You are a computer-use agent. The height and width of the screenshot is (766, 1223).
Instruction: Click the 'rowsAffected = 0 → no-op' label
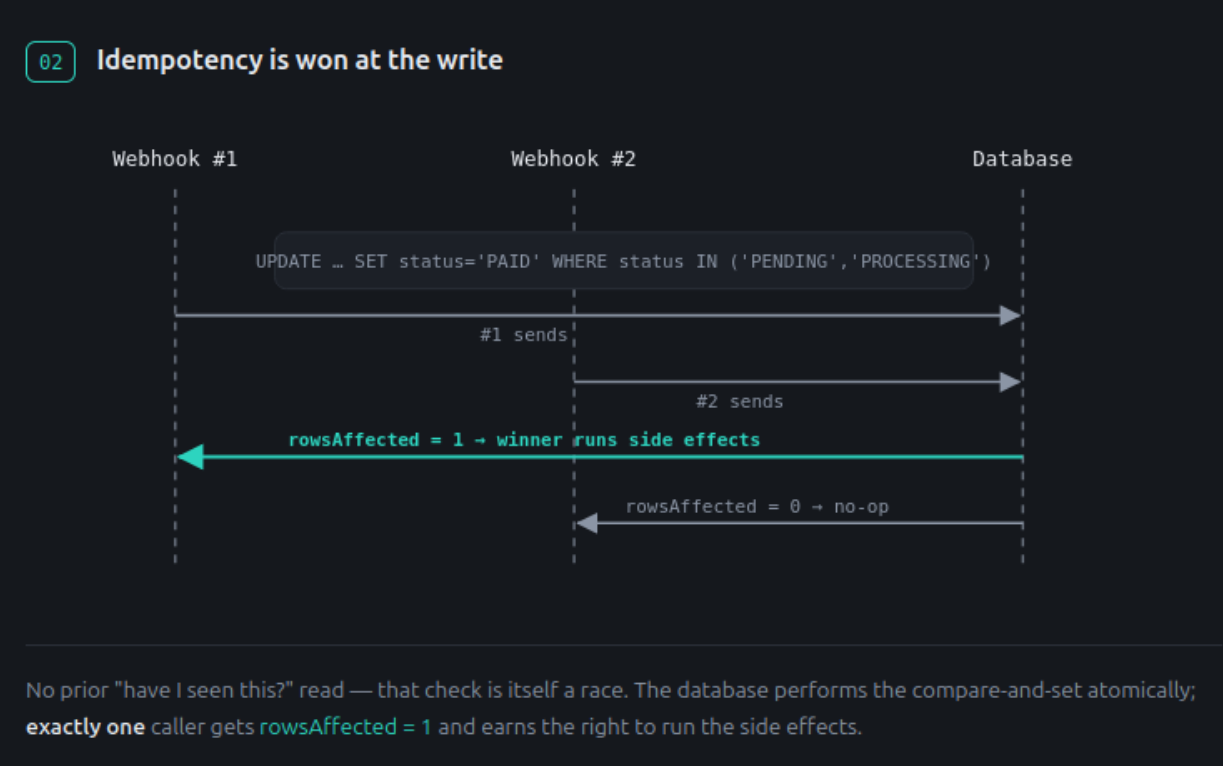point(757,506)
